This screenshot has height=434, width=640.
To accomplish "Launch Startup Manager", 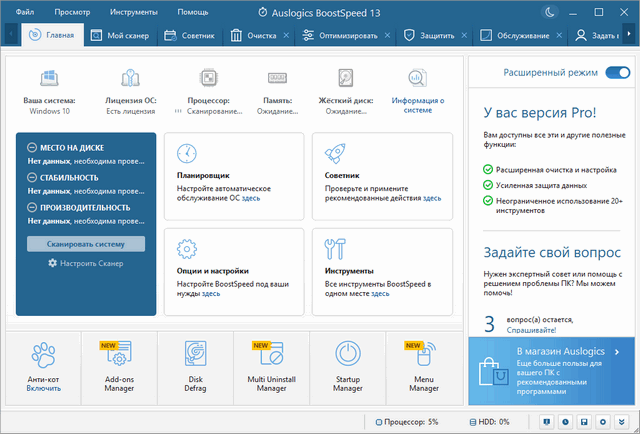I will pos(347,366).
